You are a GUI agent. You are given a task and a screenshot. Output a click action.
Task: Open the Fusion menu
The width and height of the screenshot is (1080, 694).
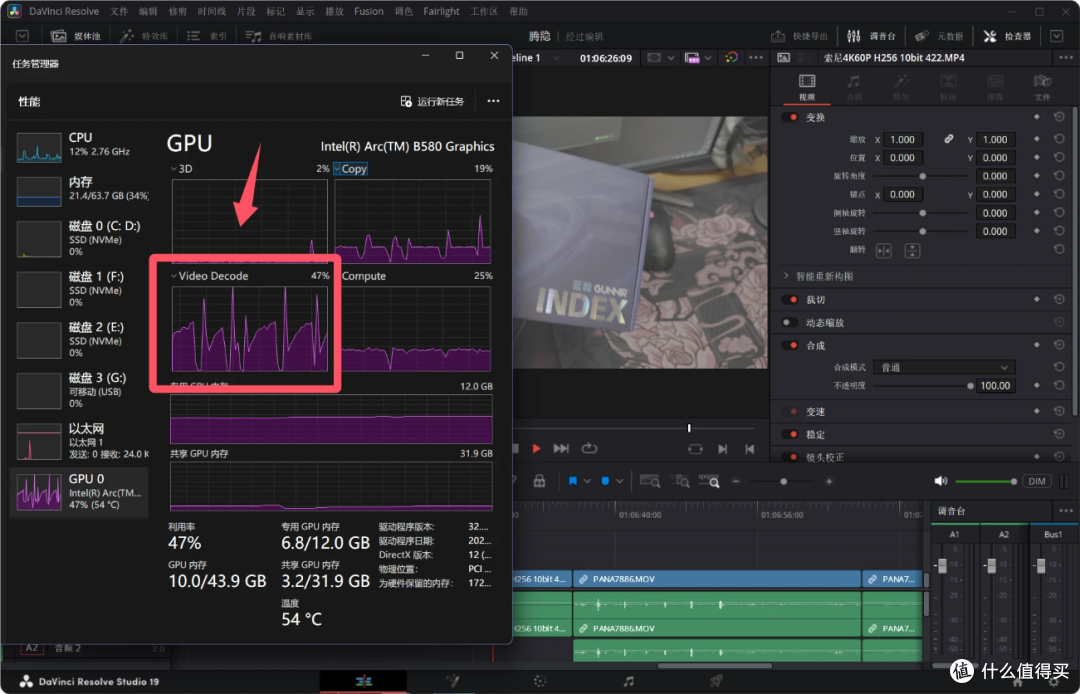pos(368,11)
